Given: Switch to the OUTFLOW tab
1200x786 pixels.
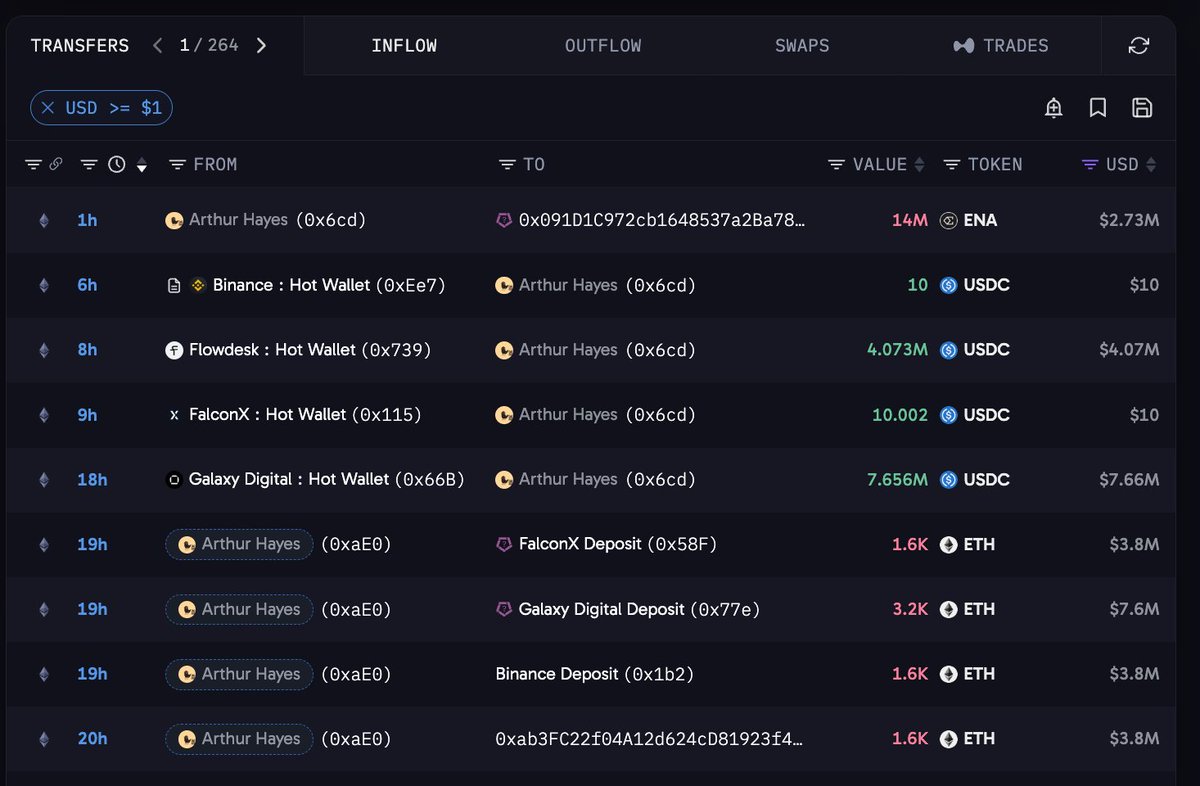Looking at the screenshot, I should (603, 46).
